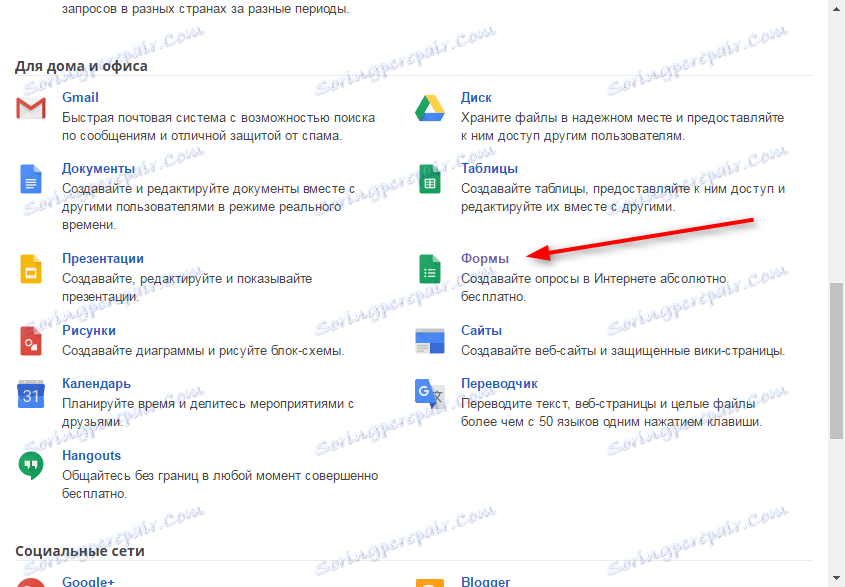This screenshot has width=845, height=587.
Task: Click the 'Социальные сети' heading
Action: (x=80, y=551)
